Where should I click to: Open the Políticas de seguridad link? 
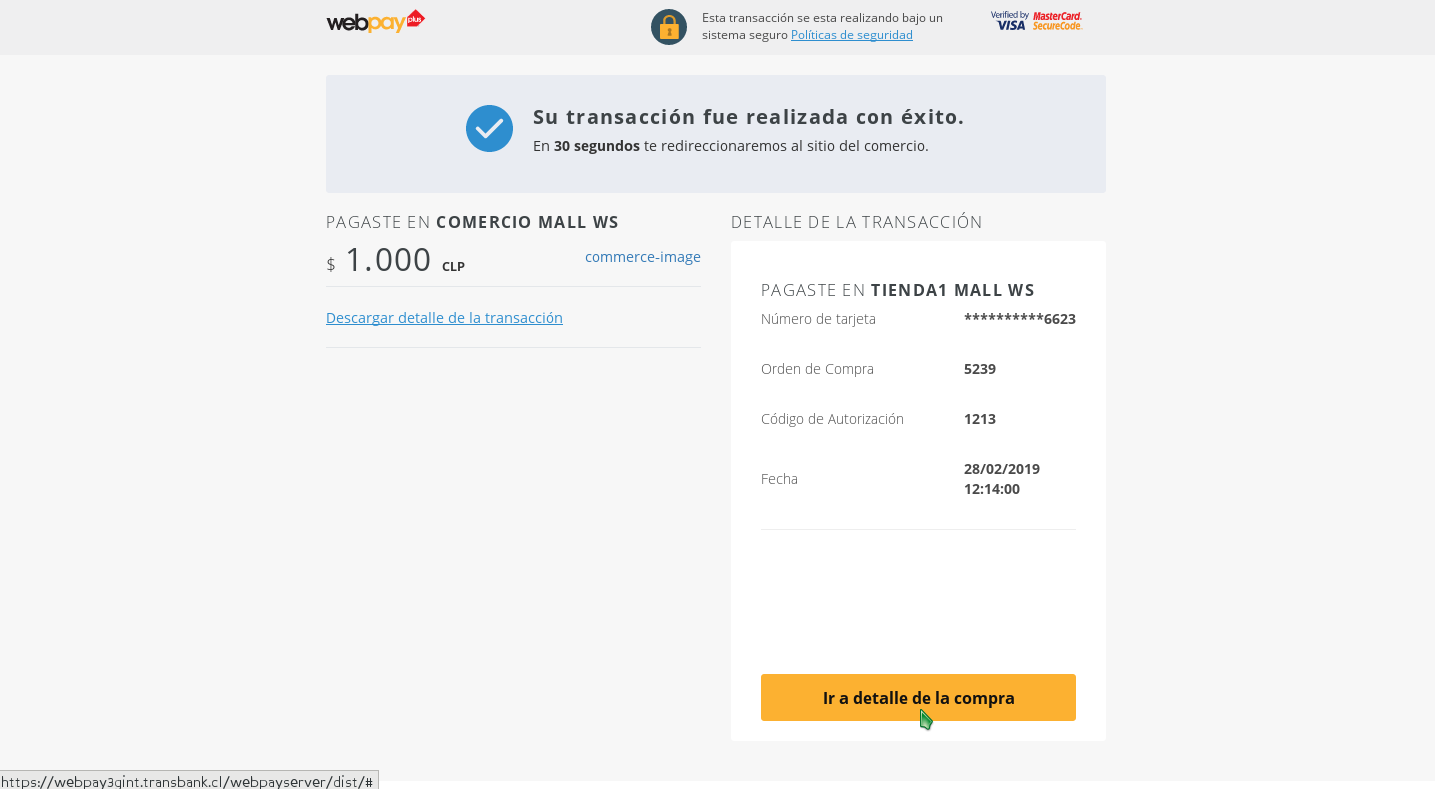tap(851, 35)
